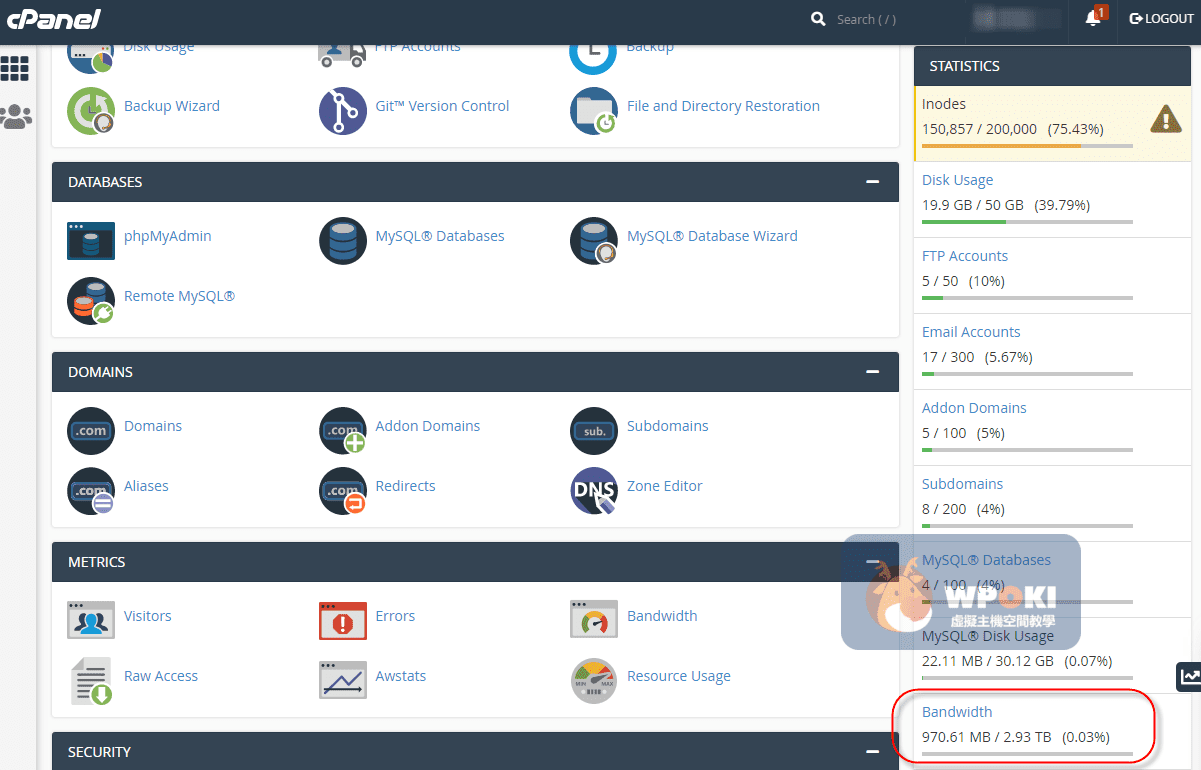Collapse the Security section

tap(872, 752)
